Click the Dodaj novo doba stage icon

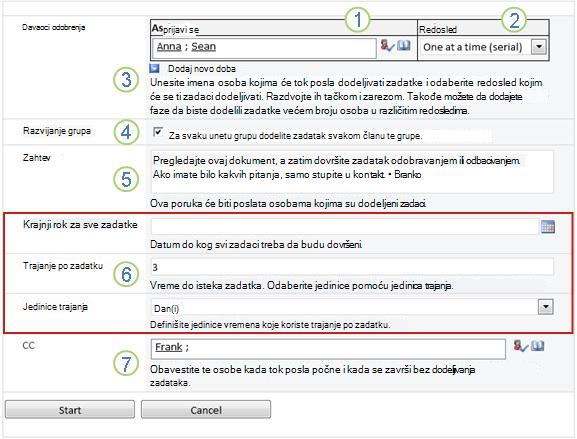(x=155, y=68)
